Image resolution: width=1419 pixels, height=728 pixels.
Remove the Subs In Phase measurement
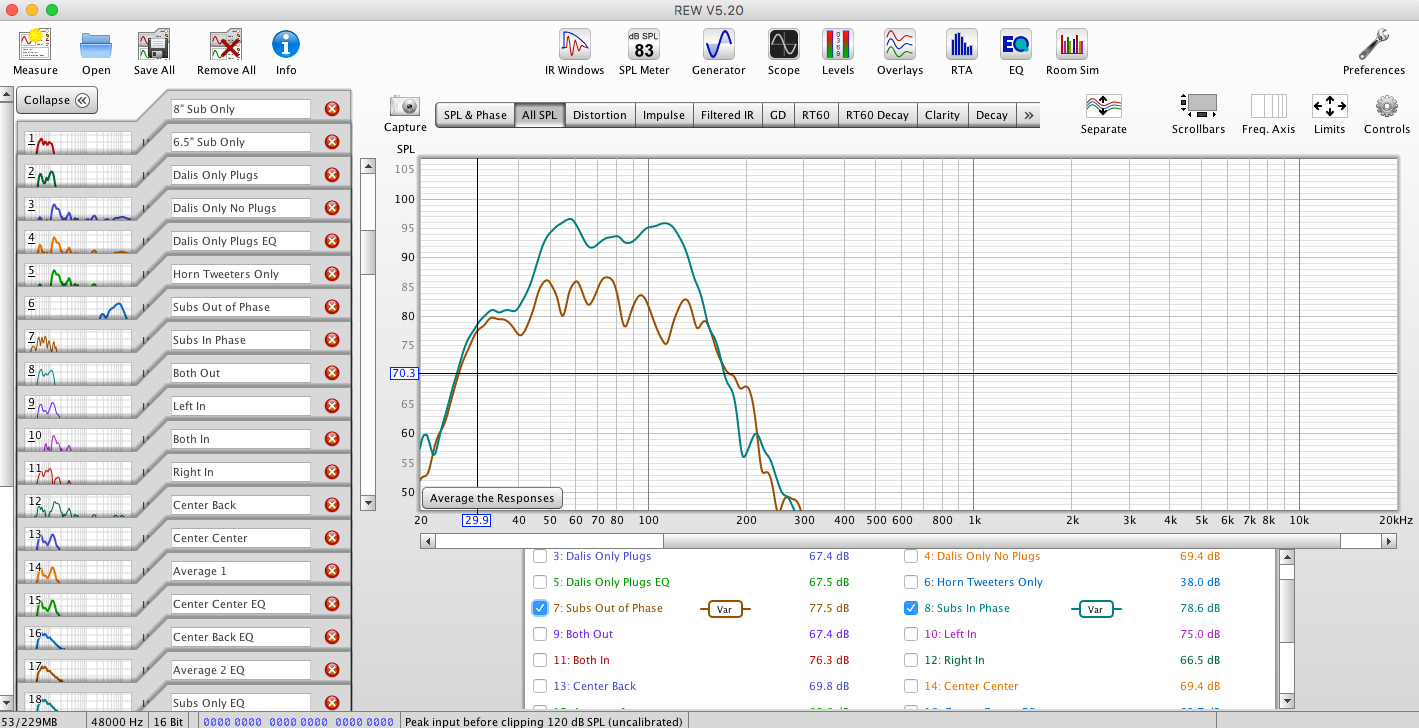tap(332, 340)
